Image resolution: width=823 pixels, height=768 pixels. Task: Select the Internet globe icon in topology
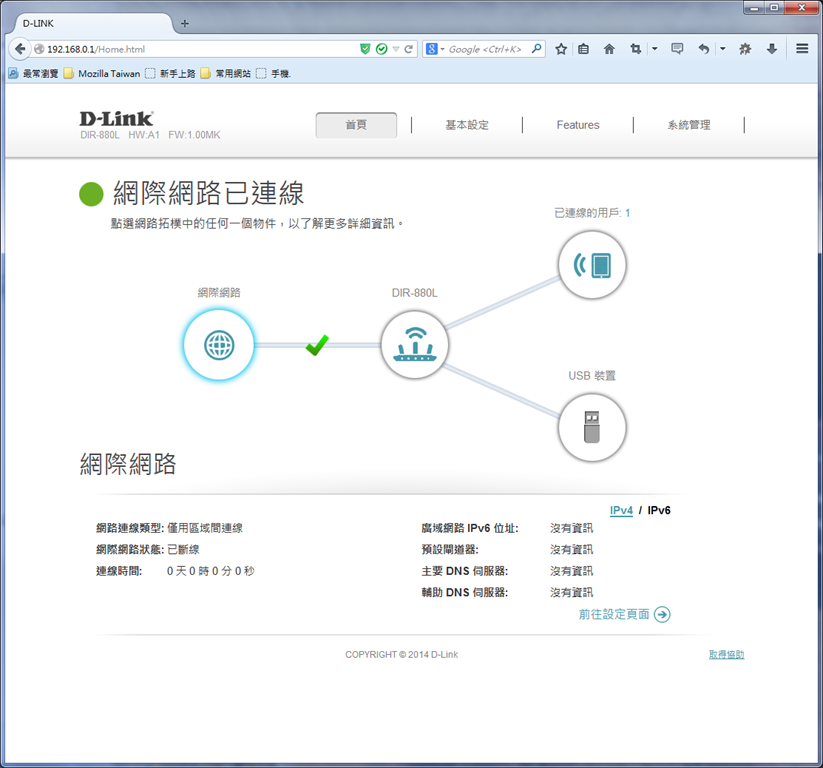click(x=219, y=345)
